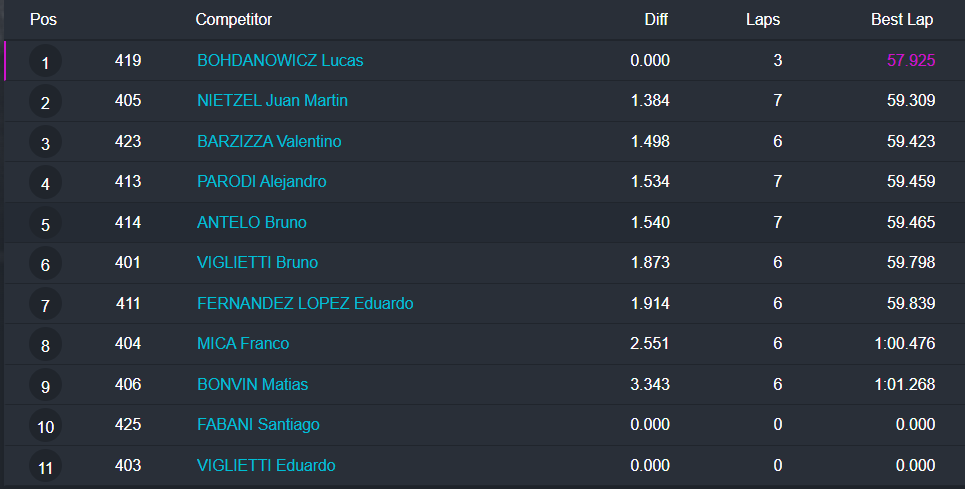Click the position 10 circle badge
The height and width of the screenshot is (489, 965).
click(45, 427)
